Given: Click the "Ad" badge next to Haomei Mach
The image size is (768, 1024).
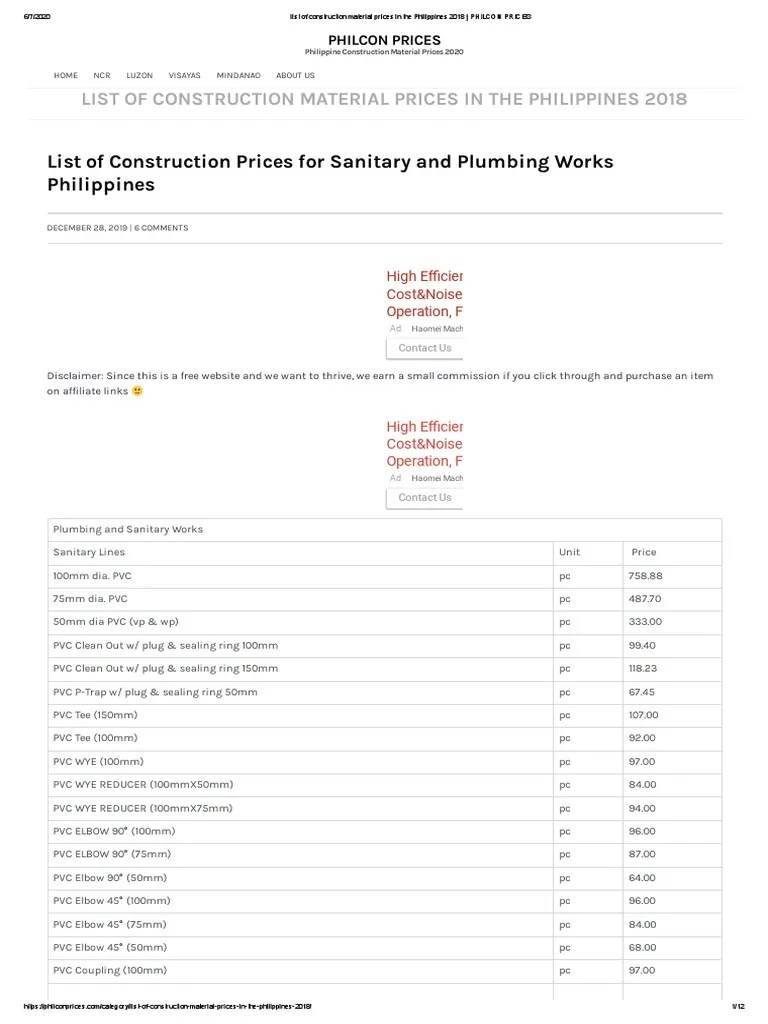Looking at the screenshot, I should (x=395, y=328).
